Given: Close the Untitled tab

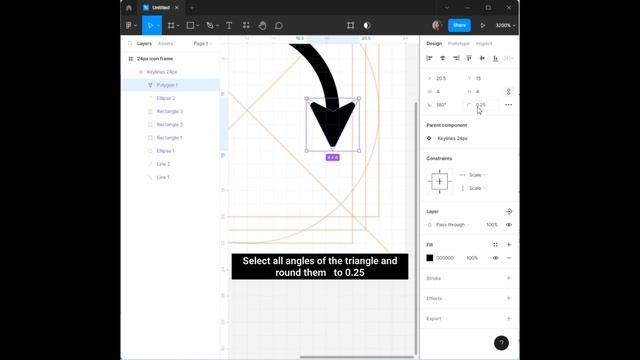Looking at the screenshot, I should 177,8.
